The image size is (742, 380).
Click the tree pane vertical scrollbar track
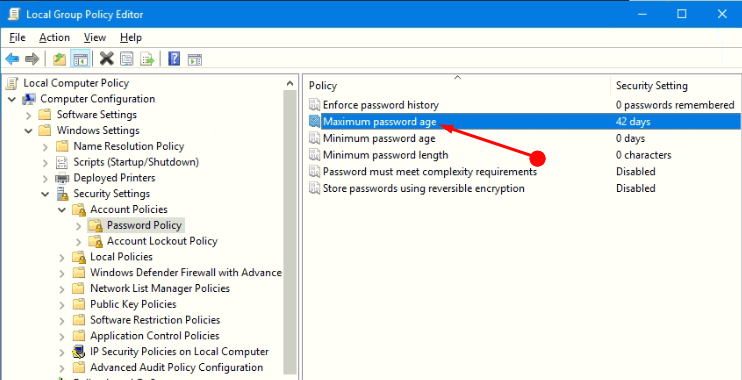[290, 232]
